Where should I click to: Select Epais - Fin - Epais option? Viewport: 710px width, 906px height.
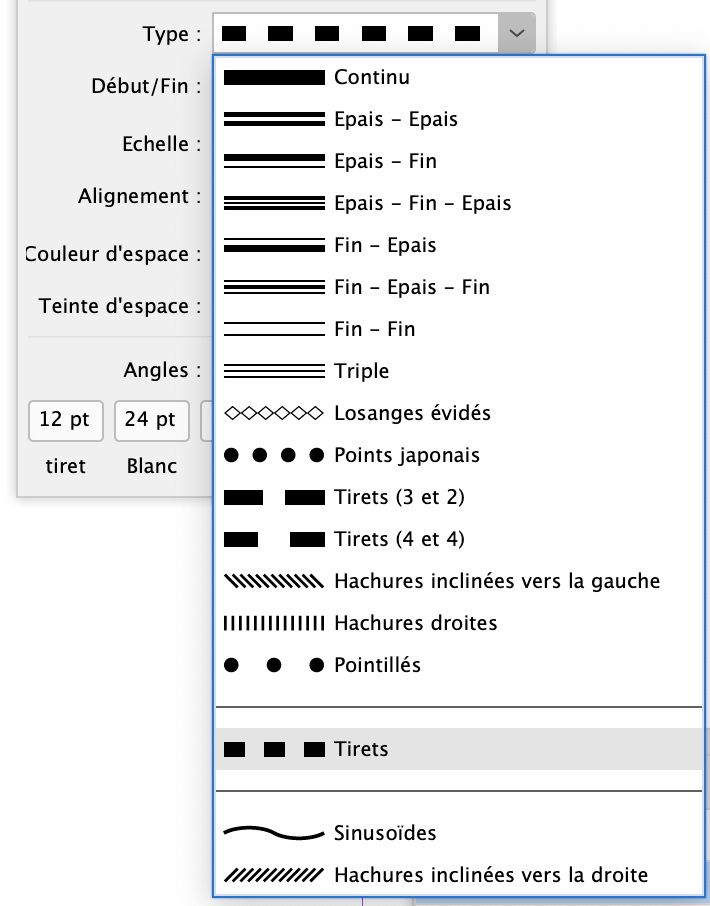(422, 203)
